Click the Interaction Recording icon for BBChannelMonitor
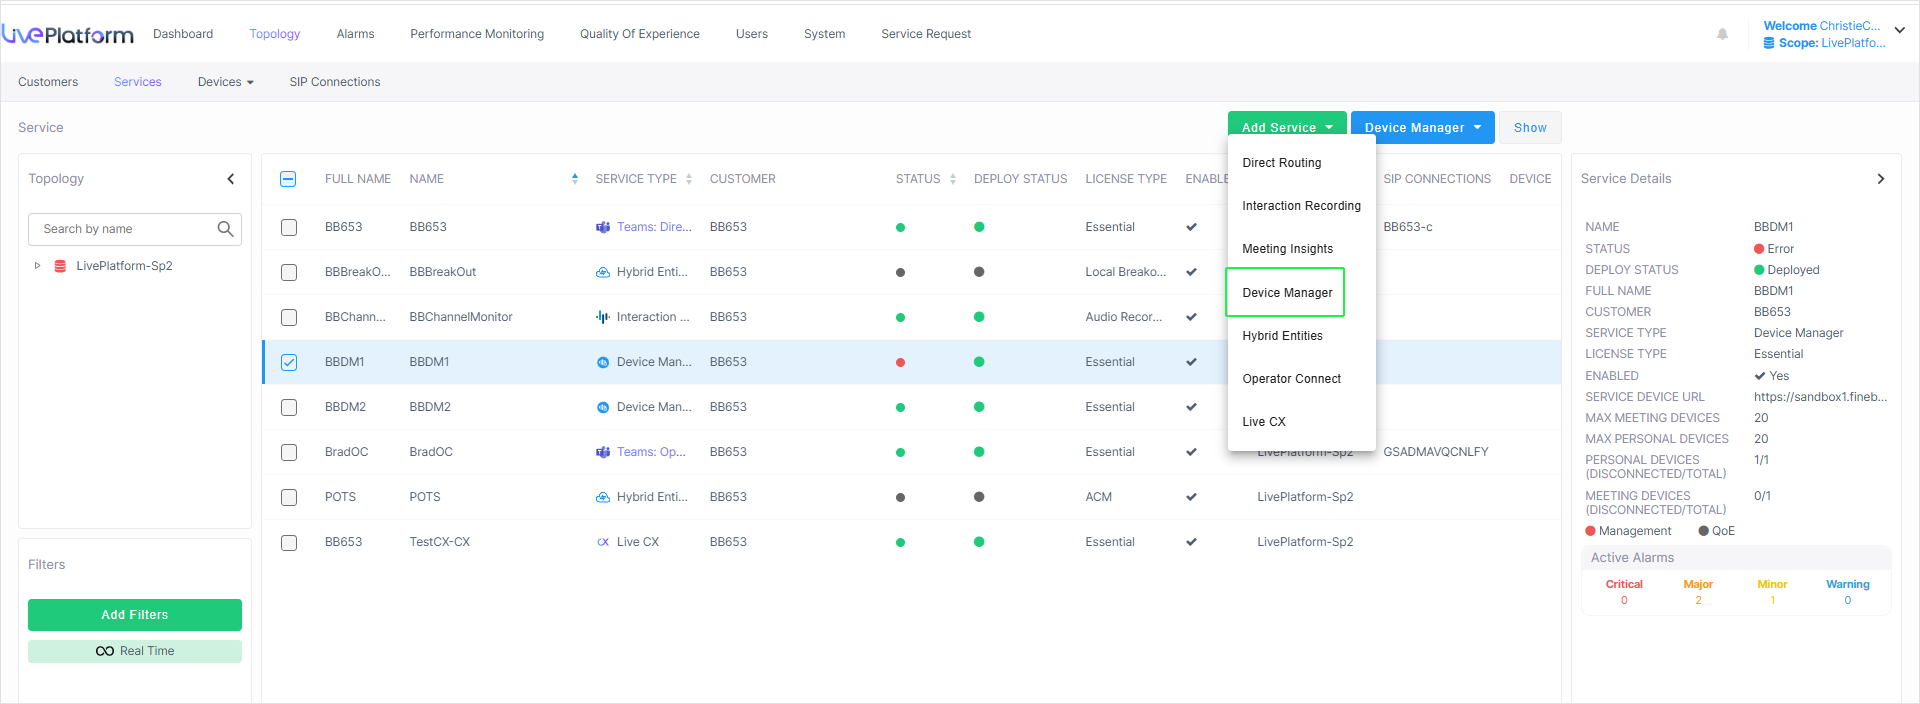Screen dimensions: 1920x704 [603, 317]
